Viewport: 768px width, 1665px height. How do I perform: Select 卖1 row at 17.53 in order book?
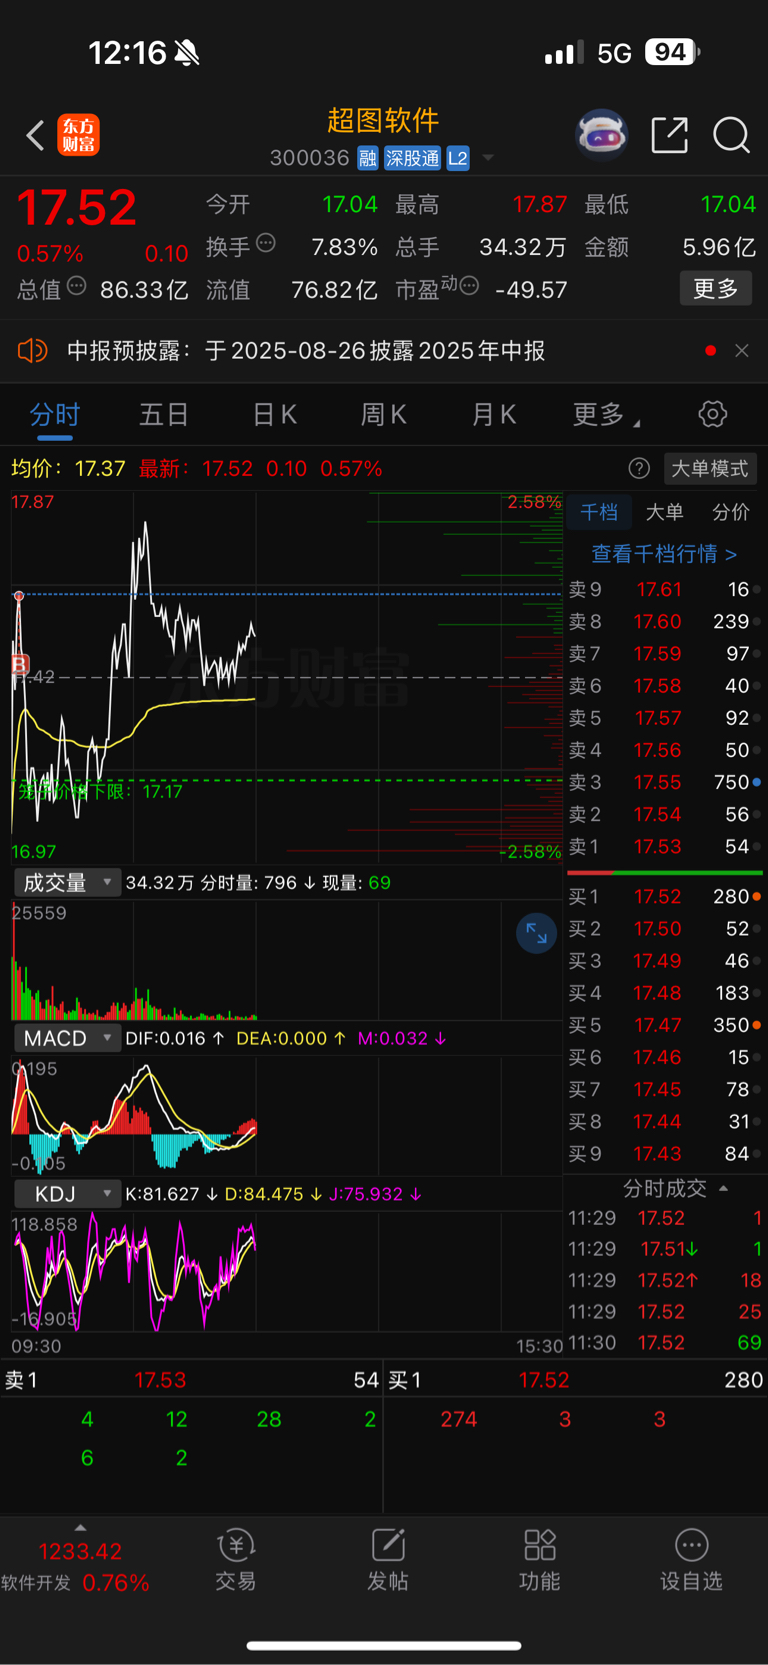(663, 846)
